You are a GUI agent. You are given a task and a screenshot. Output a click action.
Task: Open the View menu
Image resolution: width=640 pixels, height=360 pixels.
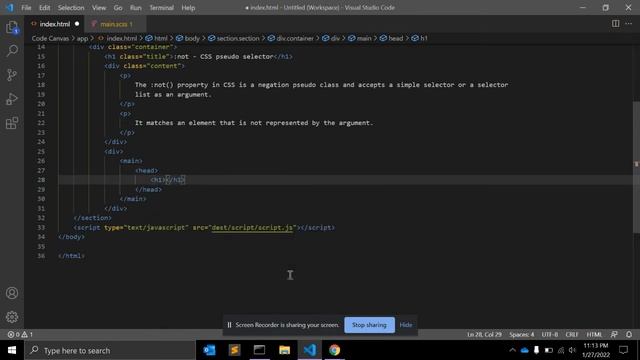point(99,8)
